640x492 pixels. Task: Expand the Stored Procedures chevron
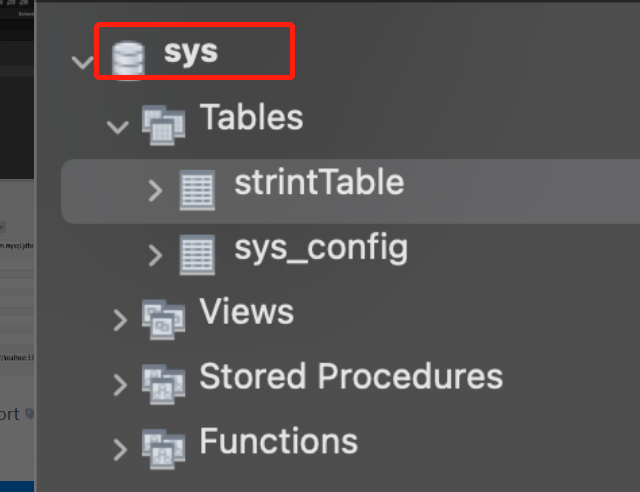click(x=120, y=385)
